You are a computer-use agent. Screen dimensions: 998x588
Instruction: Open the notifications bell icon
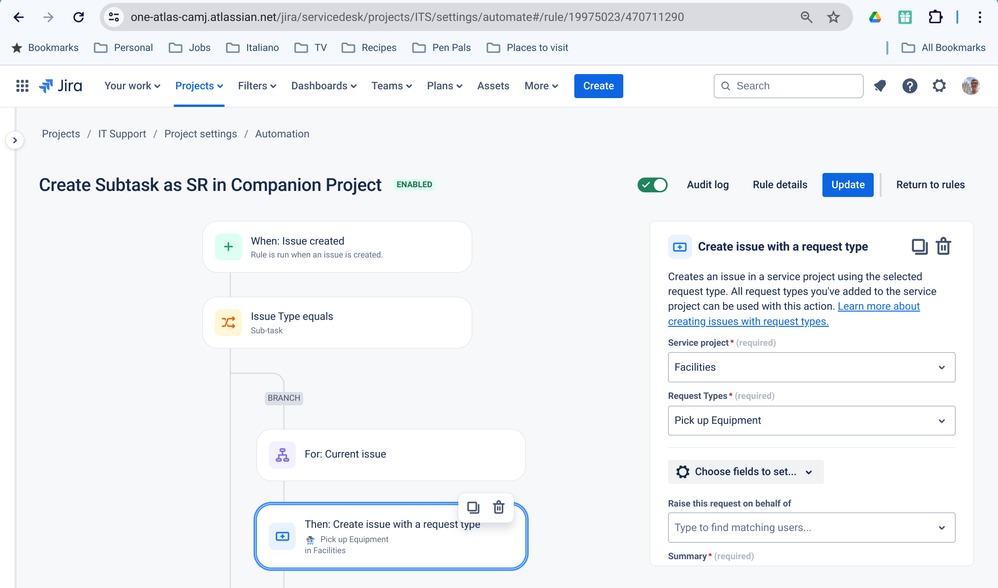click(880, 86)
